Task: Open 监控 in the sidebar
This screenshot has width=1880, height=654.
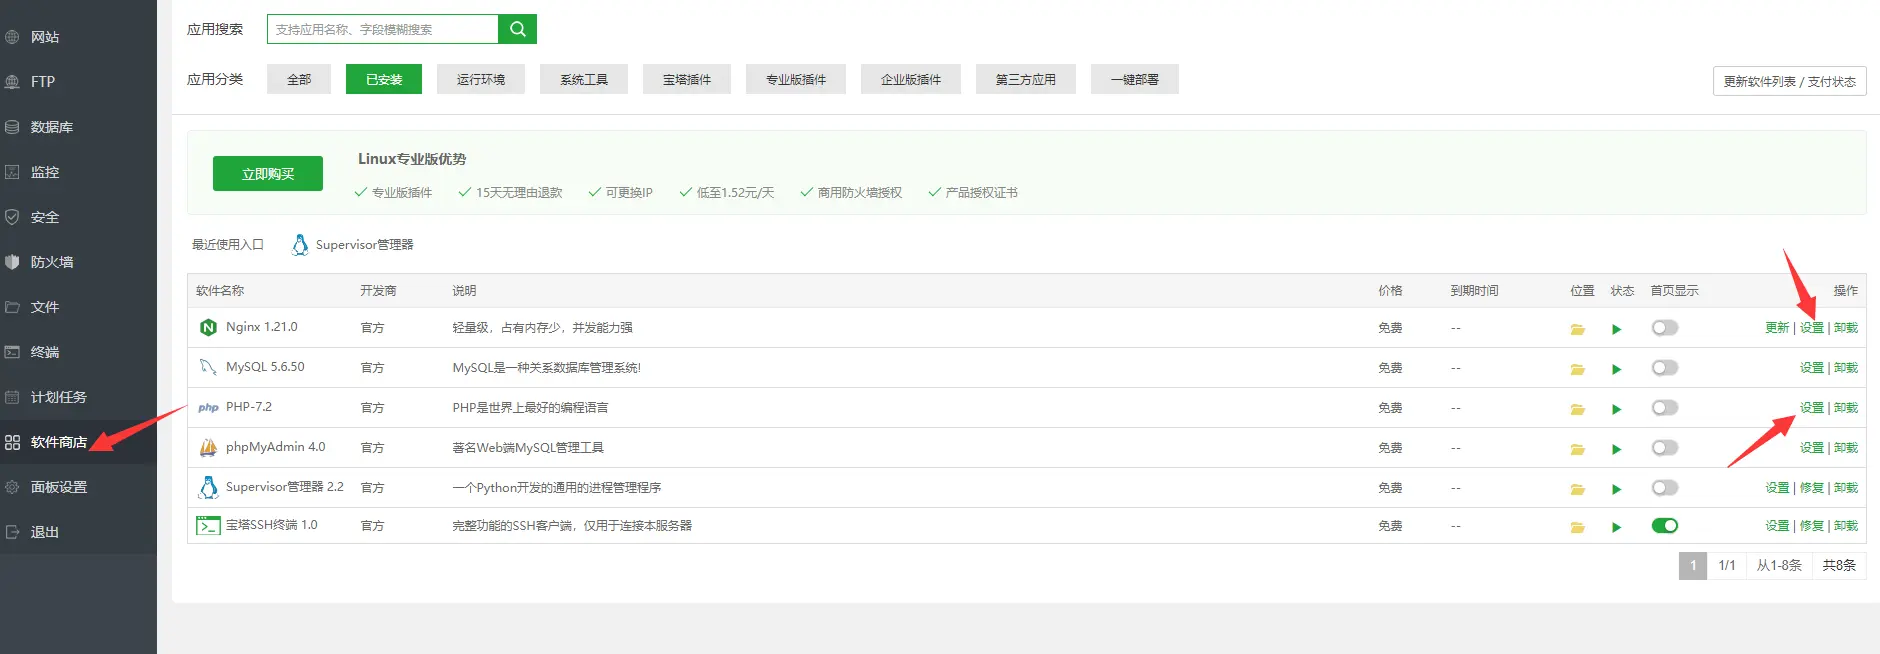Action: 45,172
